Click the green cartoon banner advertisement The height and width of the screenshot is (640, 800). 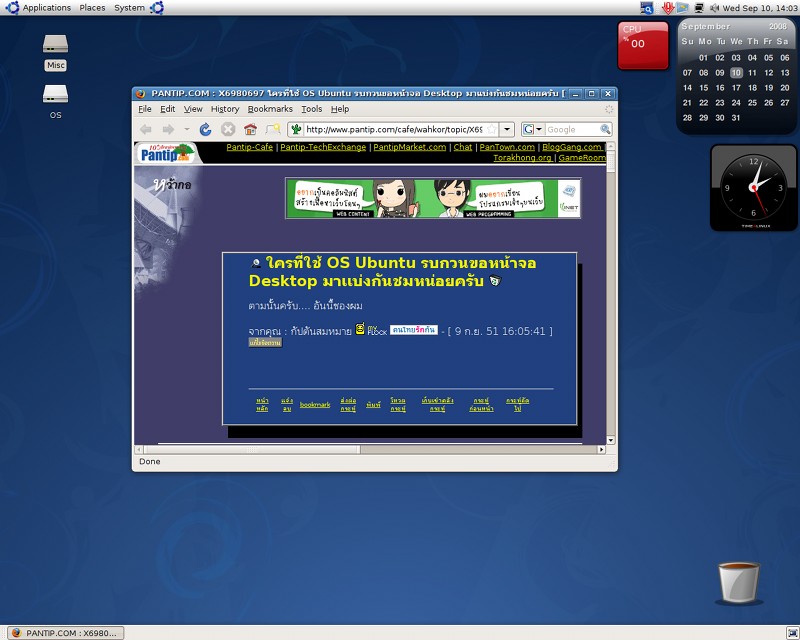(433, 198)
